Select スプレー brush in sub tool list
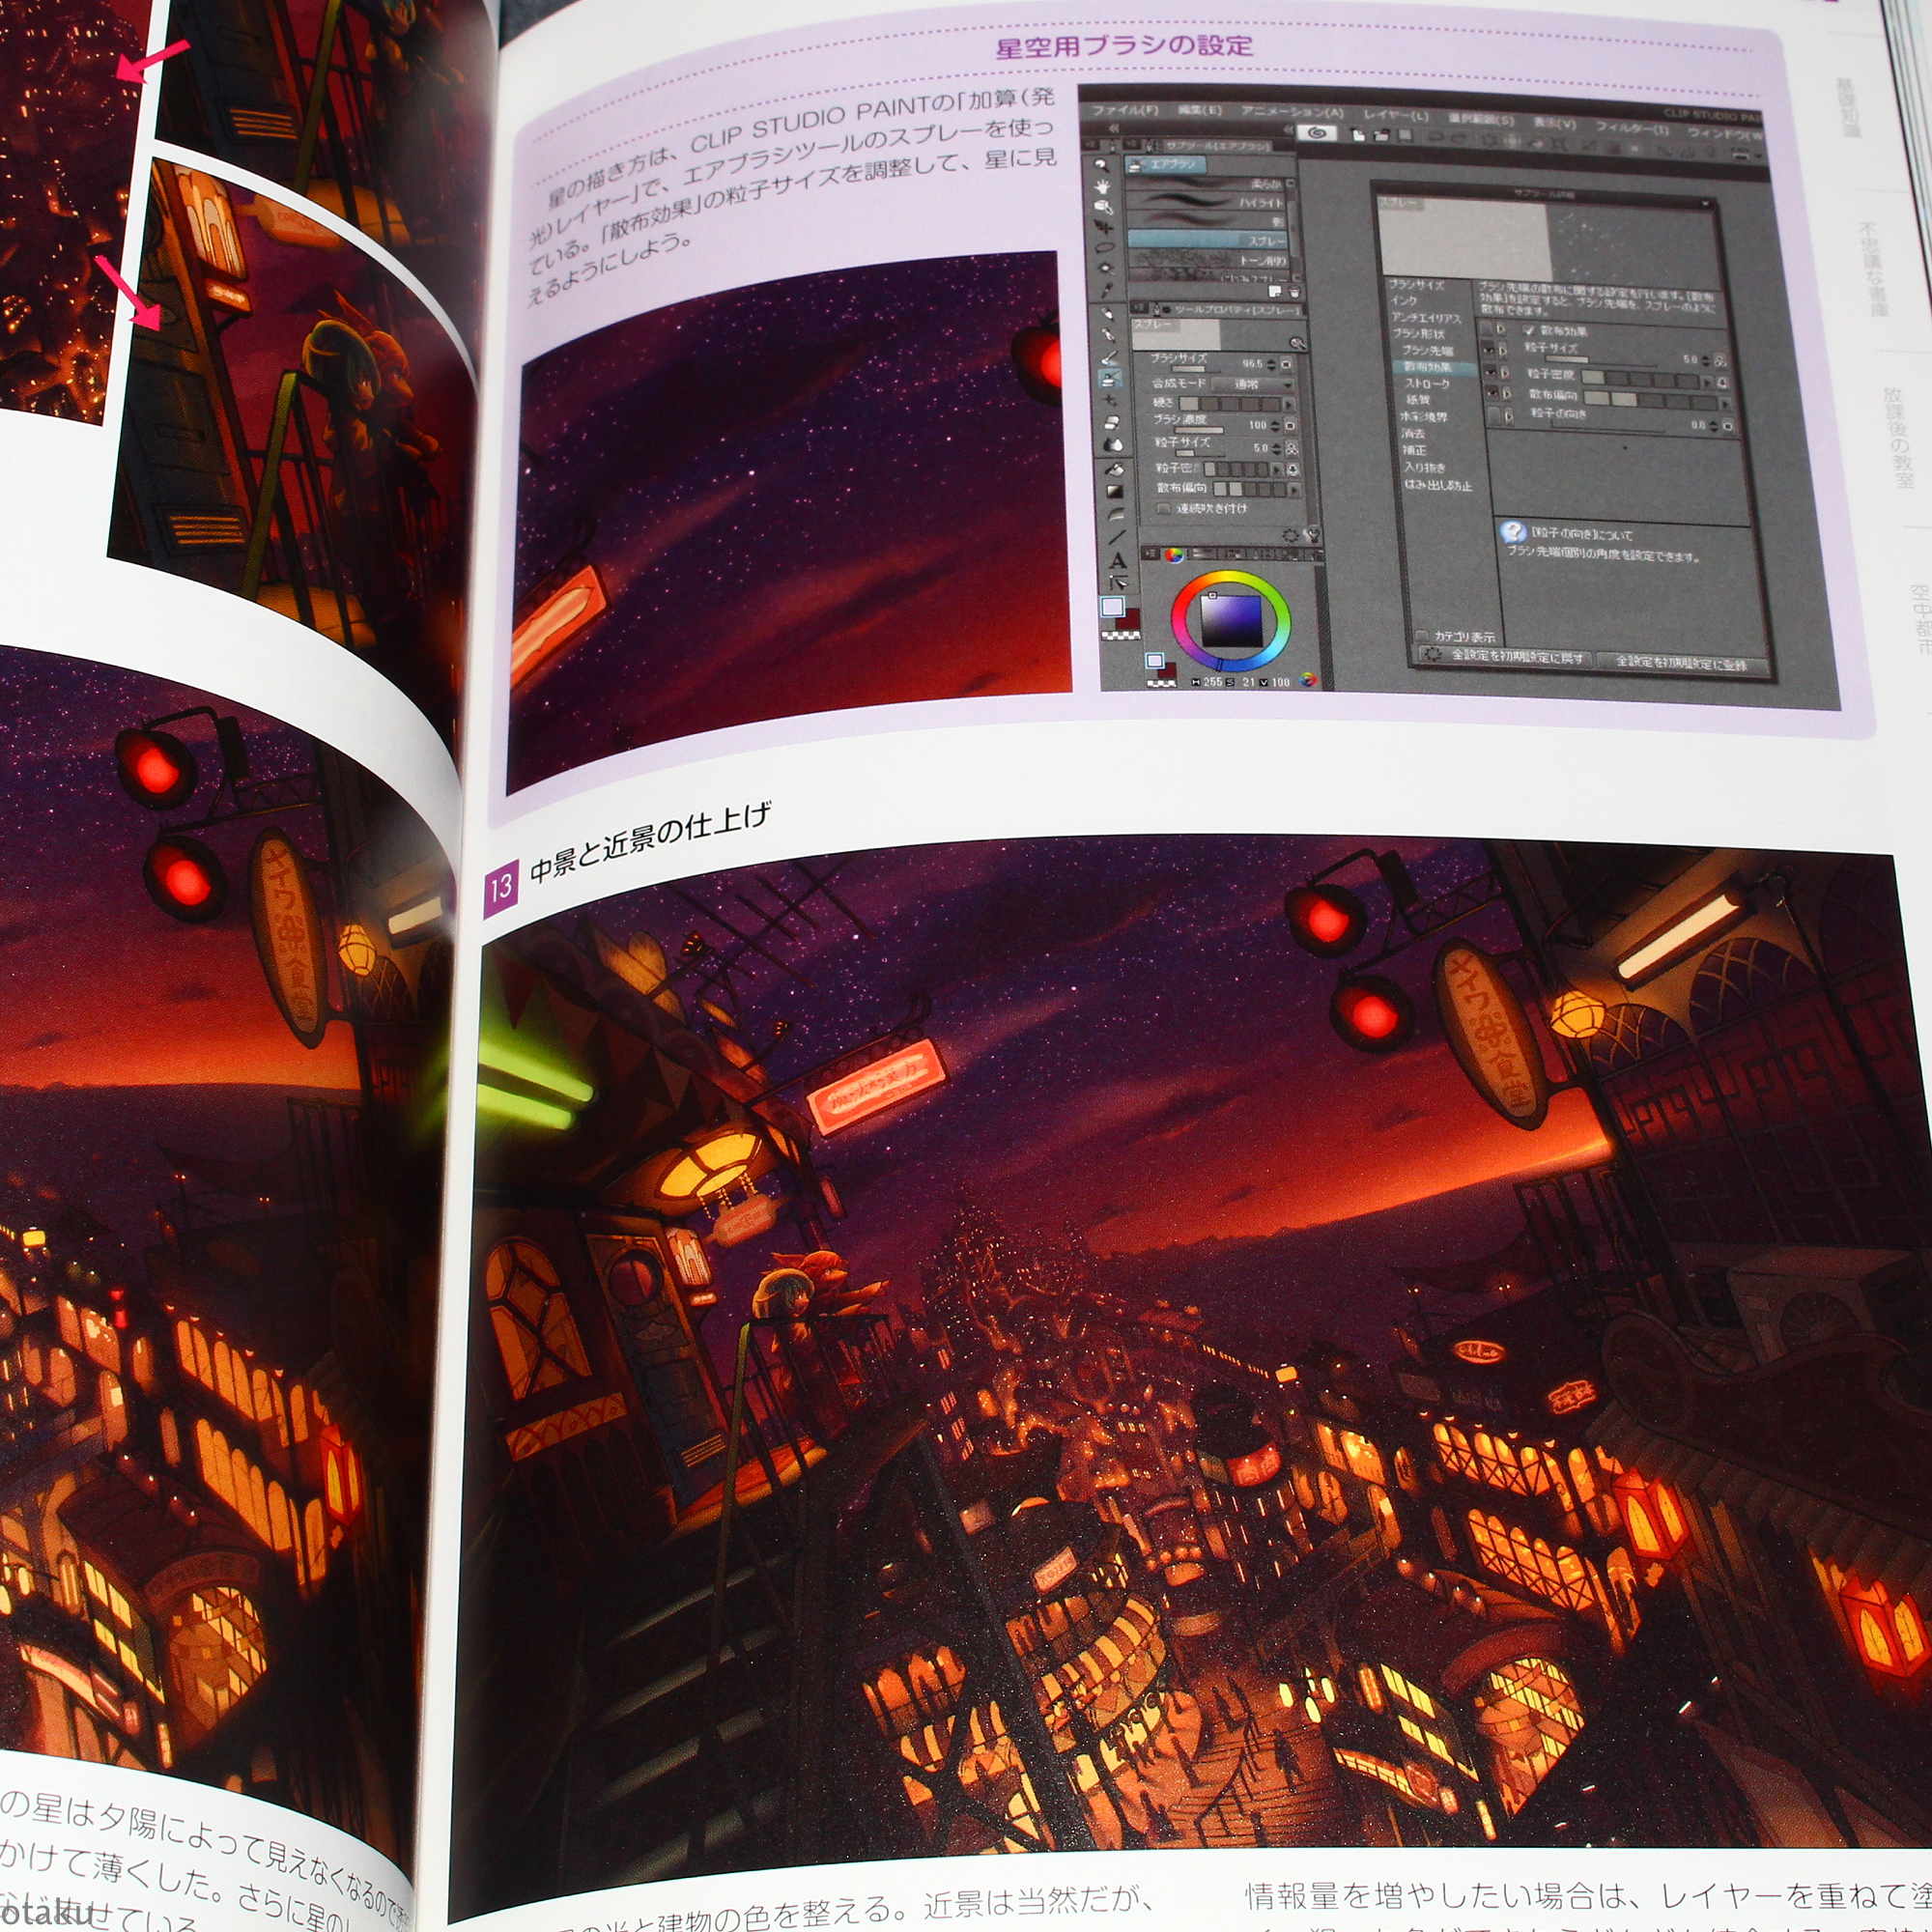Screen dimensions: 1932x1932 tap(1208, 240)
